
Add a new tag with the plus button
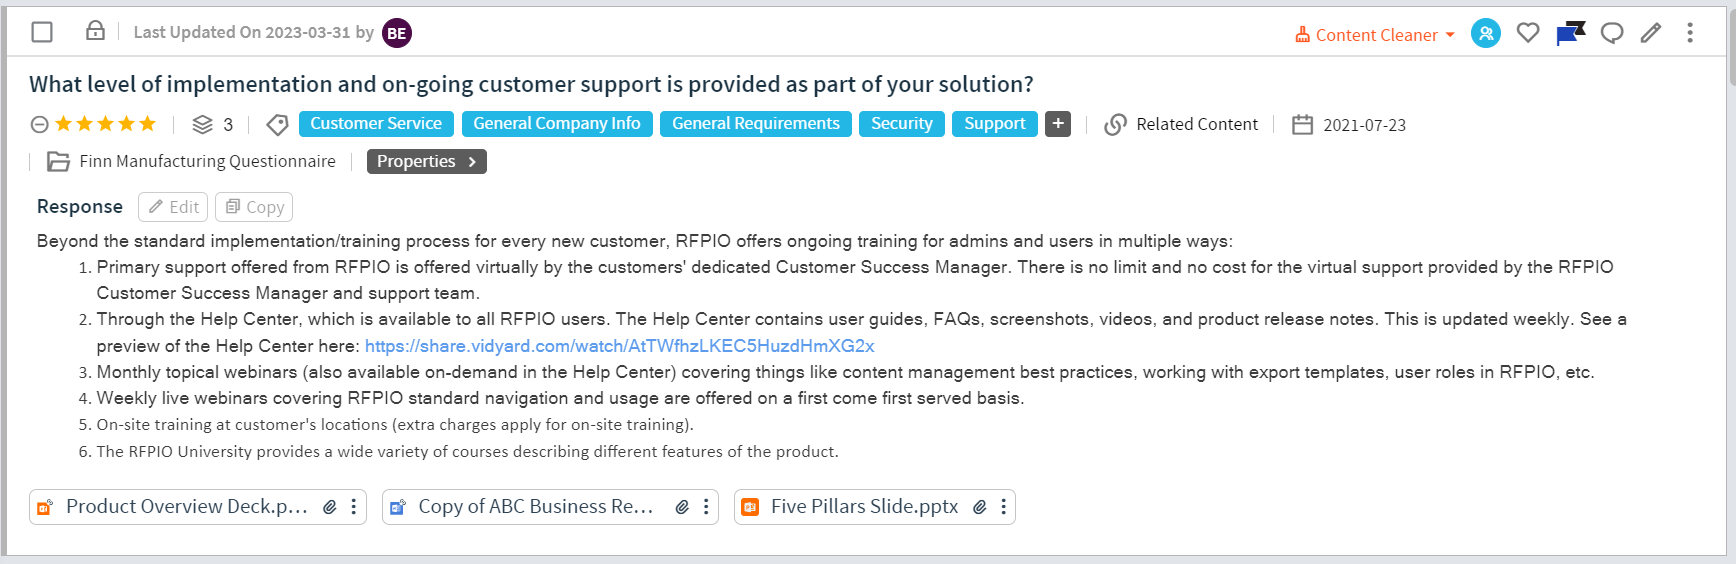(1058, 124)
